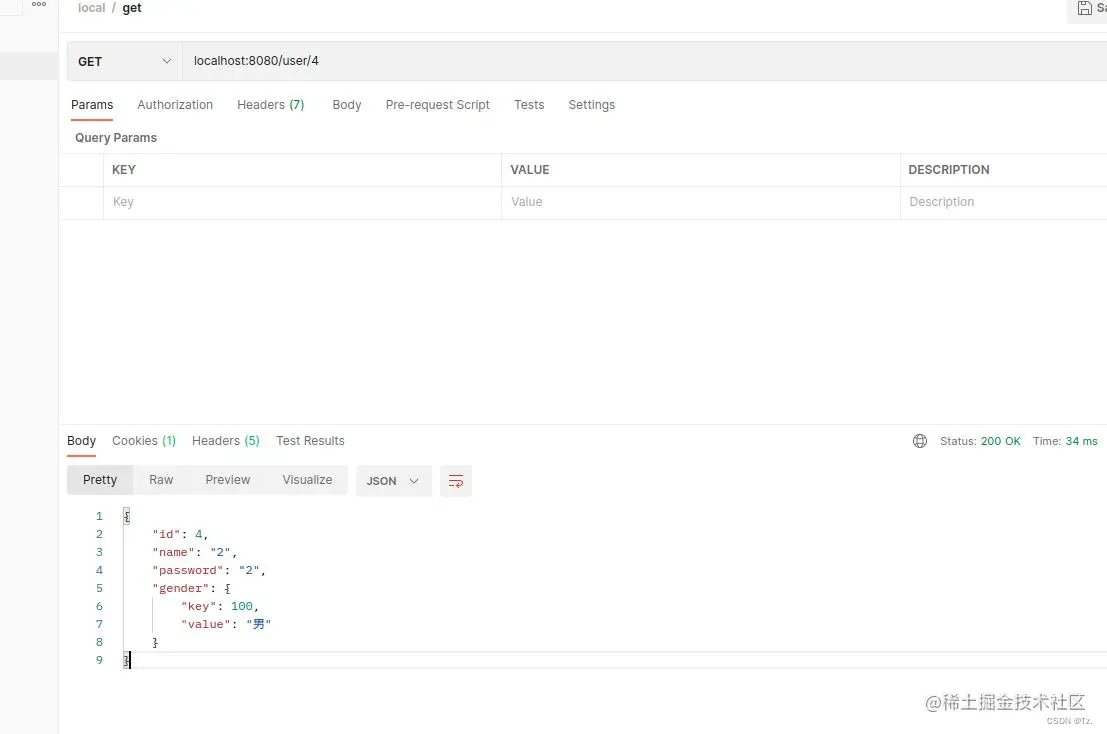Viewport: 1107px width, 734px height.
Task: Click the Save icon button
Action: tap(1084, 8)
